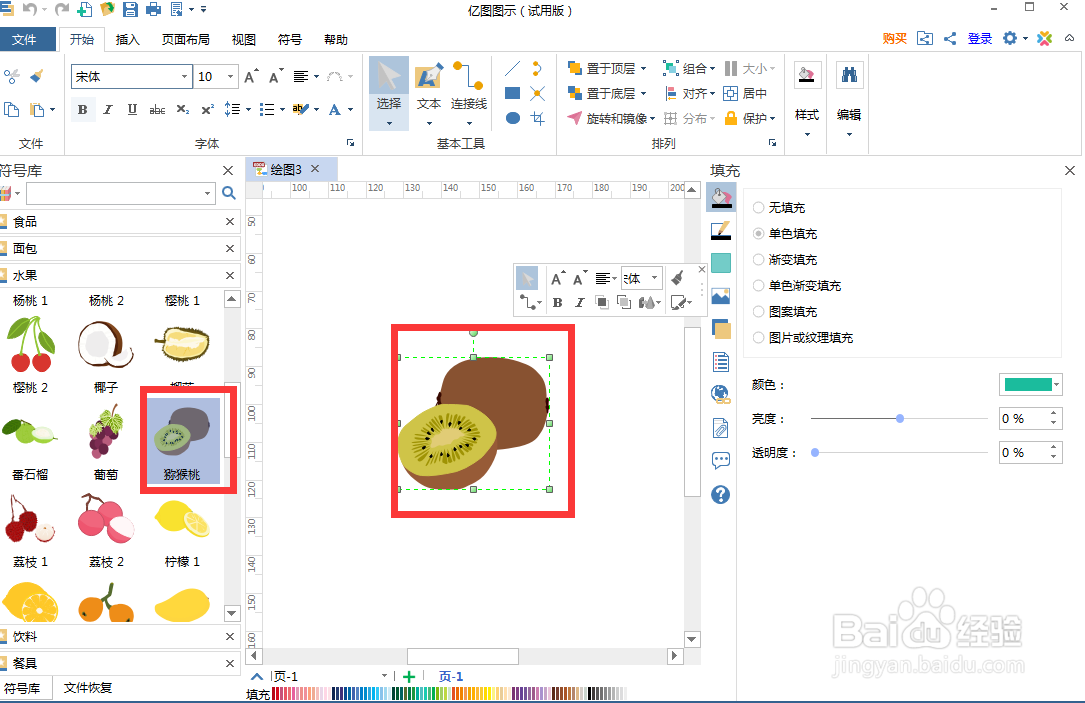Click the Bold formatting icon in ribbon
Screen dimensions: 1085x703
pyautogui.click(x=82, y=109)
